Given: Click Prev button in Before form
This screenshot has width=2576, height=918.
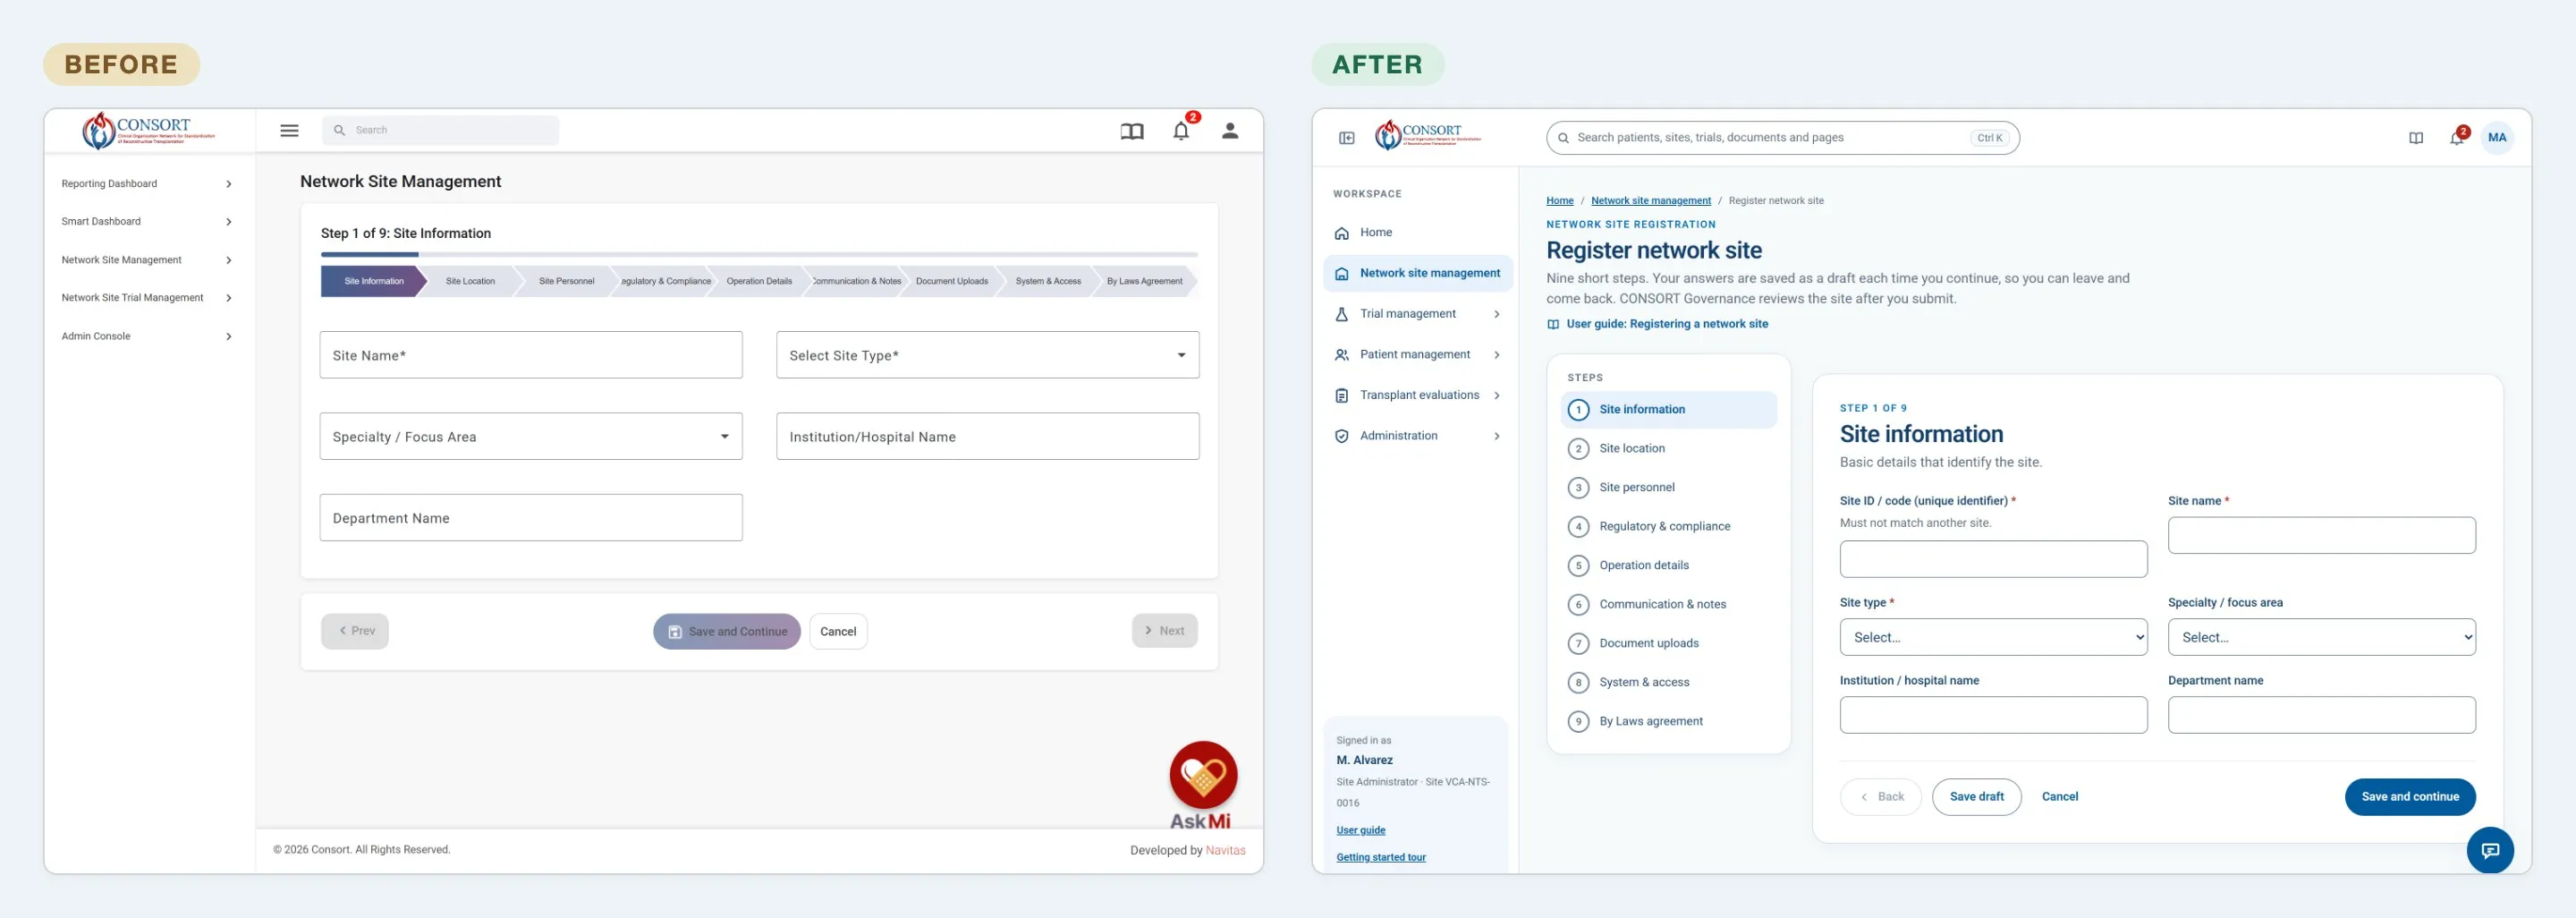Looking at the screenshot, I should point(355,631).
